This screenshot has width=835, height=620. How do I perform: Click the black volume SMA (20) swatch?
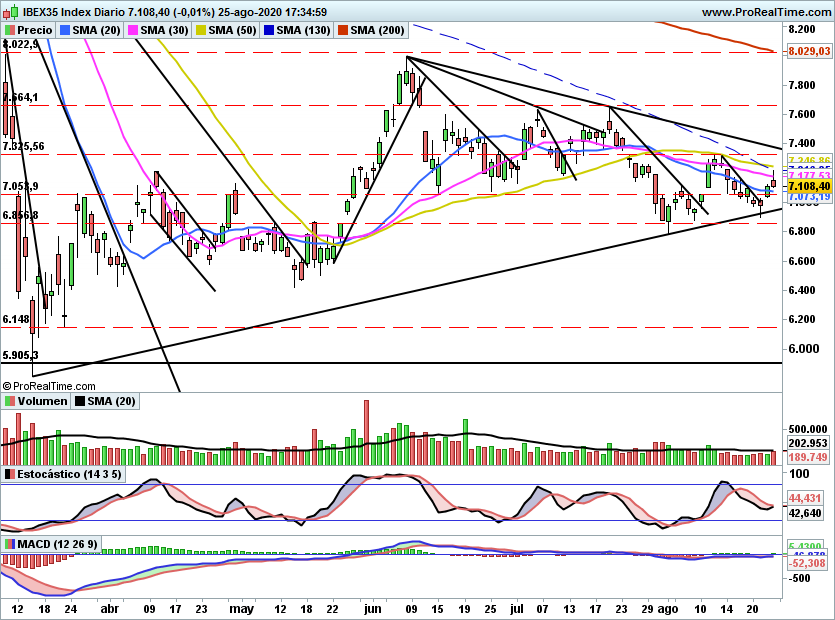80,401
